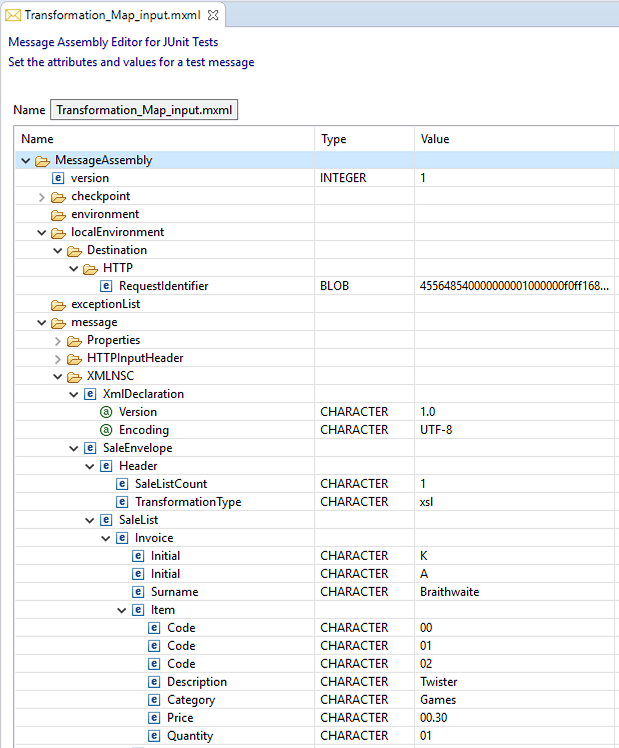Collapse the Invoice element
This screenshot has width=619, height=748.
105,539
